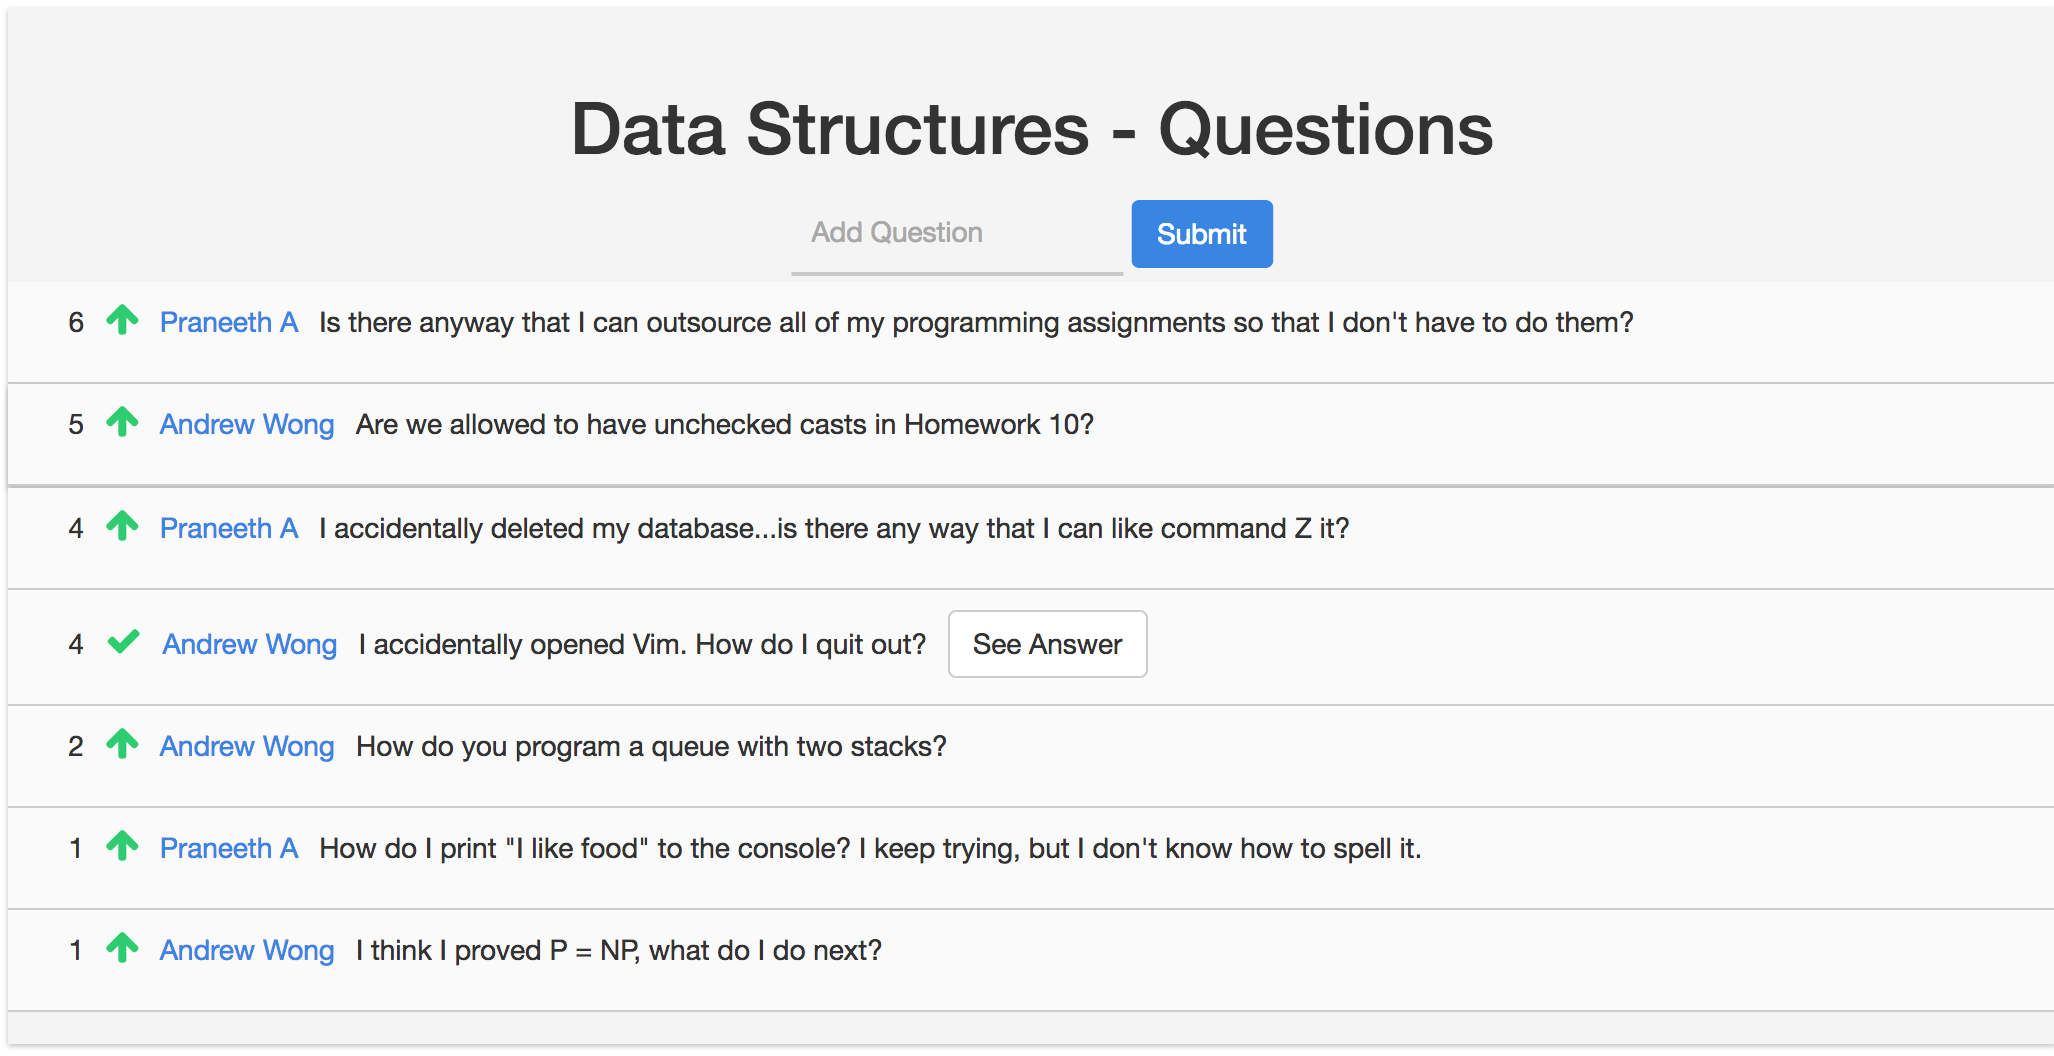Image resolution: width=2054 pixels, height=1056 pixels.
Task: Open Andrew Wong's profile on queue stacks question
Action: point(247,747)
